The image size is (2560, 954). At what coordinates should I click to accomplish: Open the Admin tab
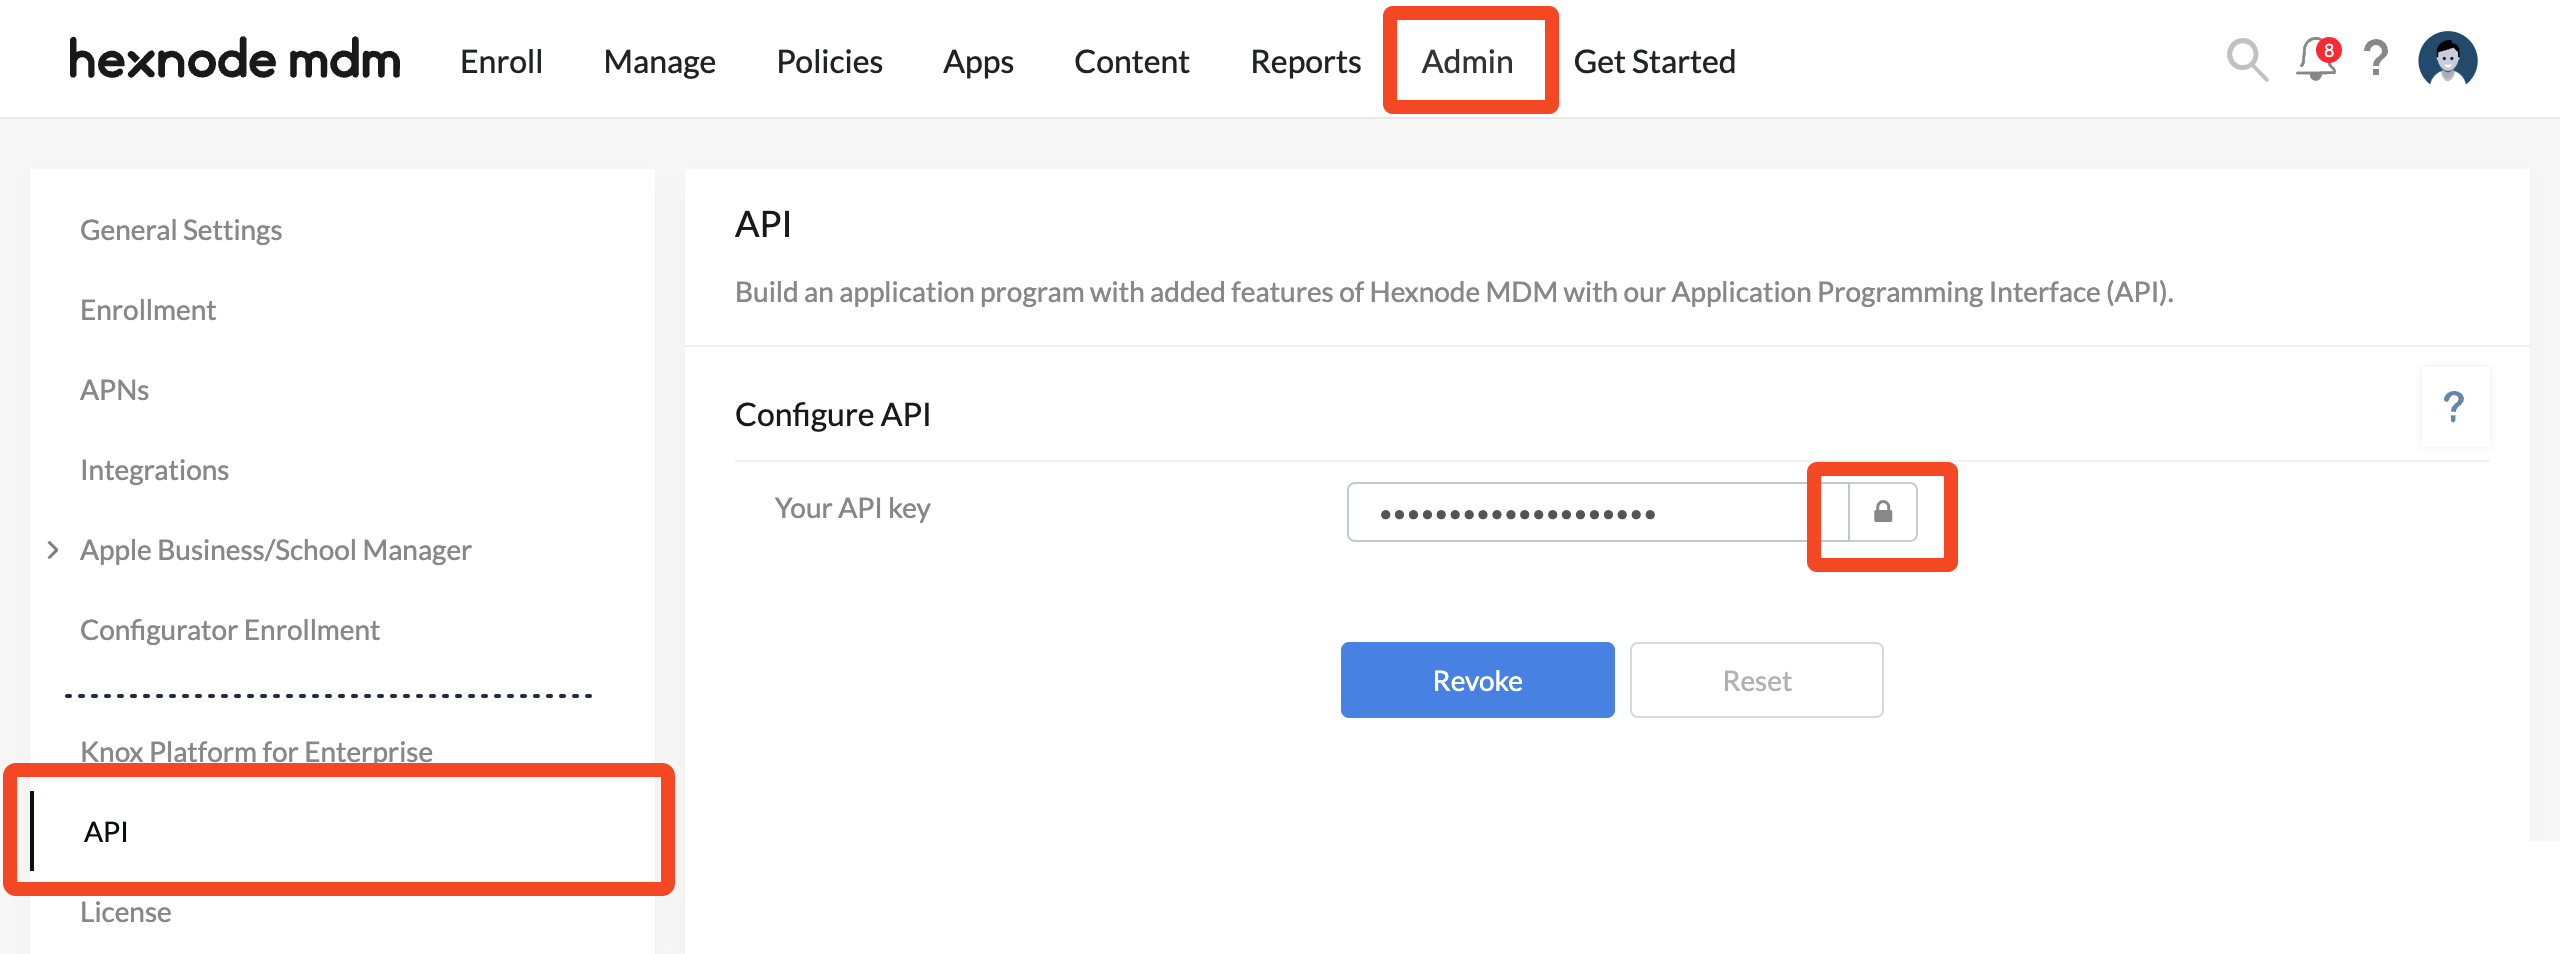1467,62
